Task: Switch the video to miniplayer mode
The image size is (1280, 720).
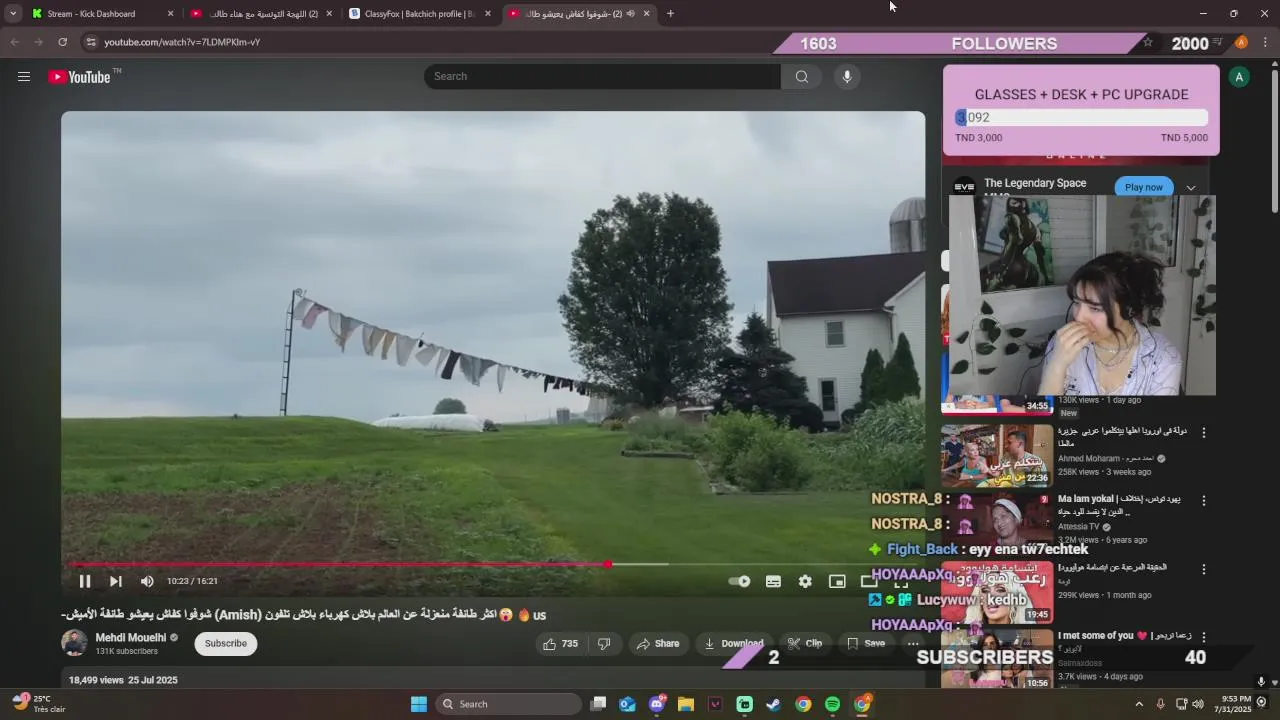Action: (x=837, y=581)
